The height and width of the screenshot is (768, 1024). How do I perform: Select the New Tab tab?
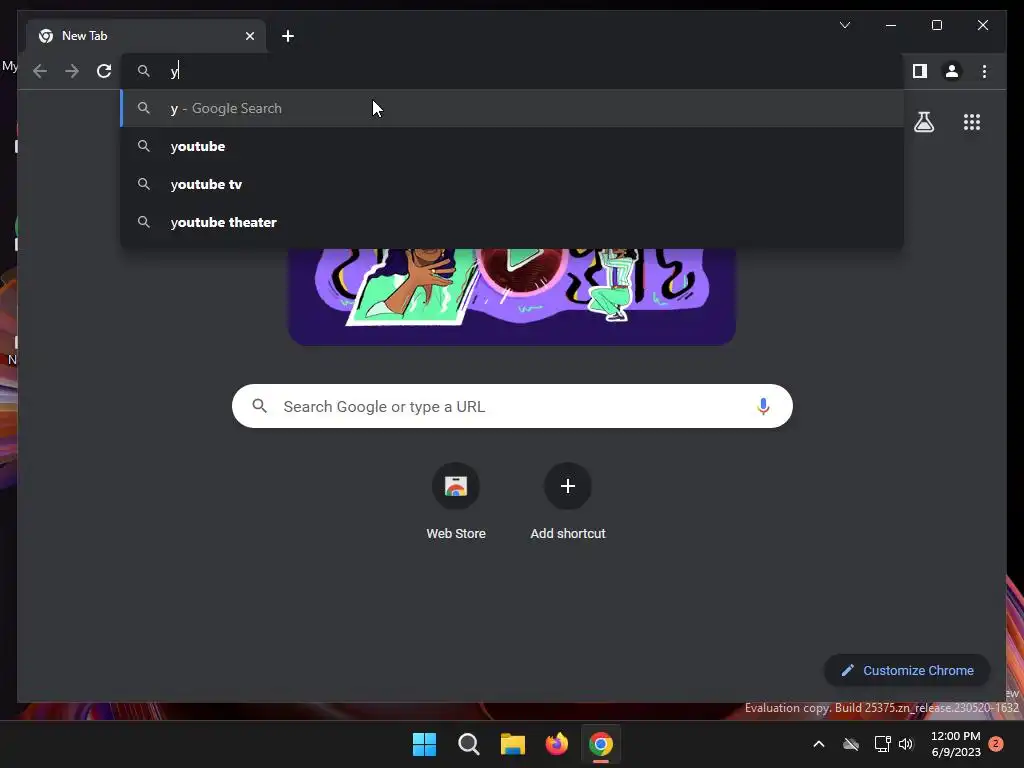click(146, 36)
